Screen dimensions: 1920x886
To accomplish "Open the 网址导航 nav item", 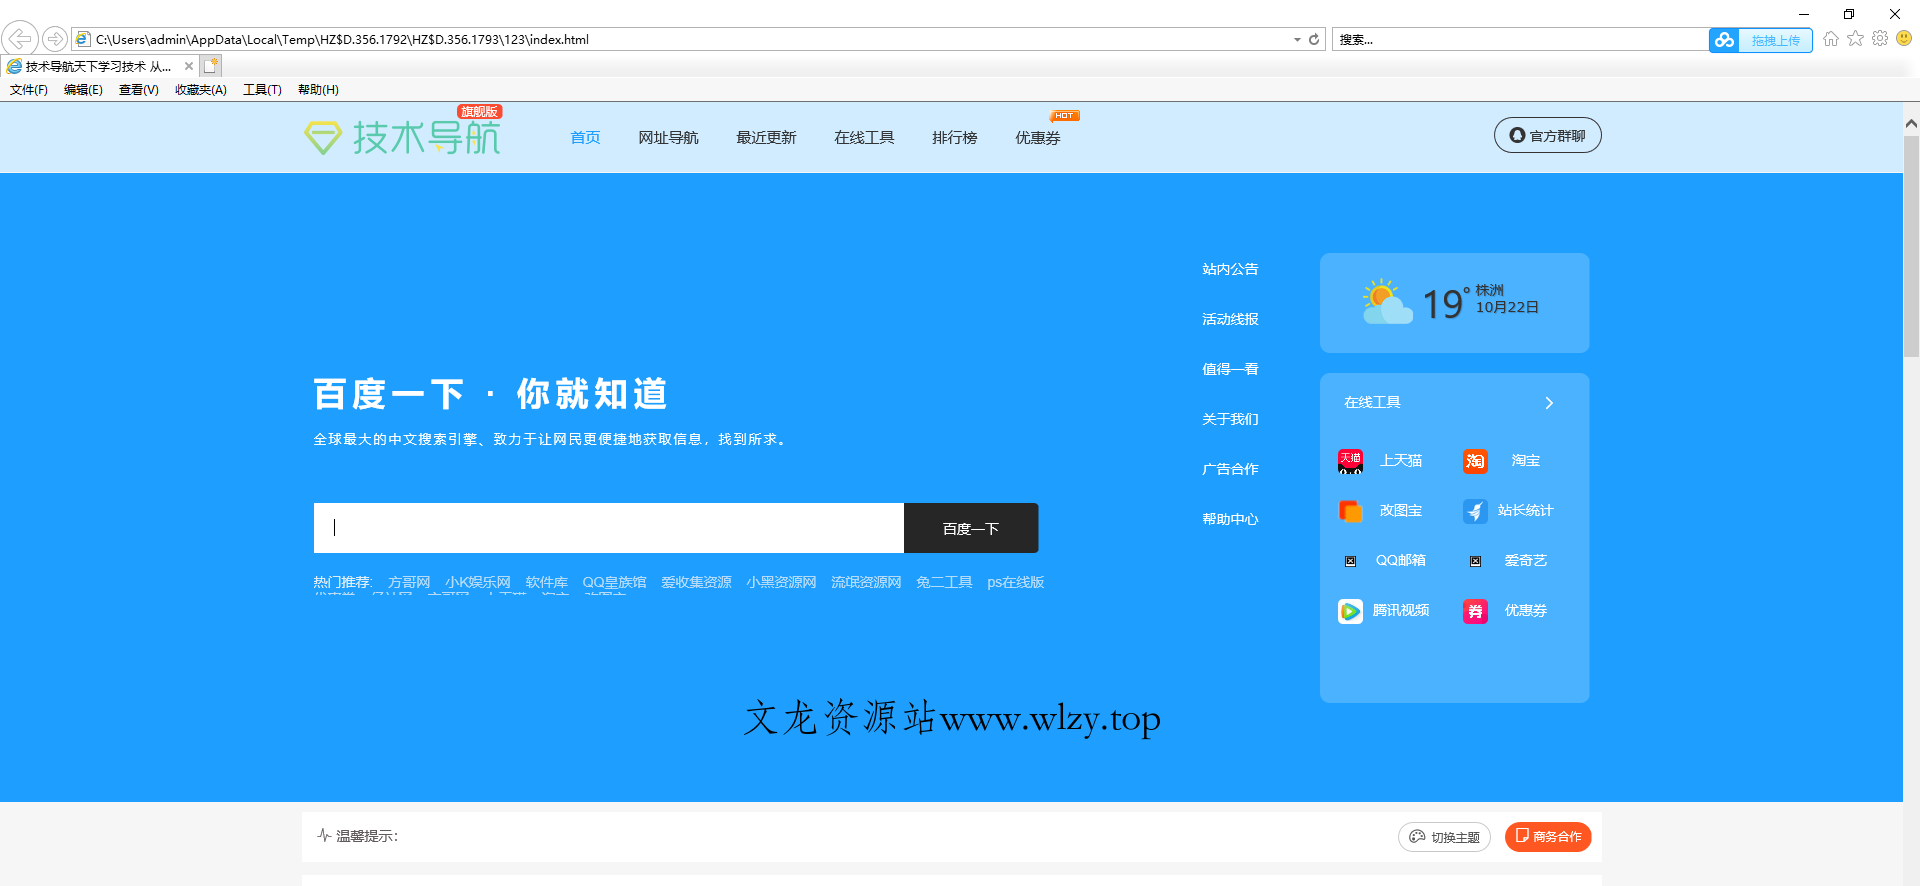I will (668, 138).
